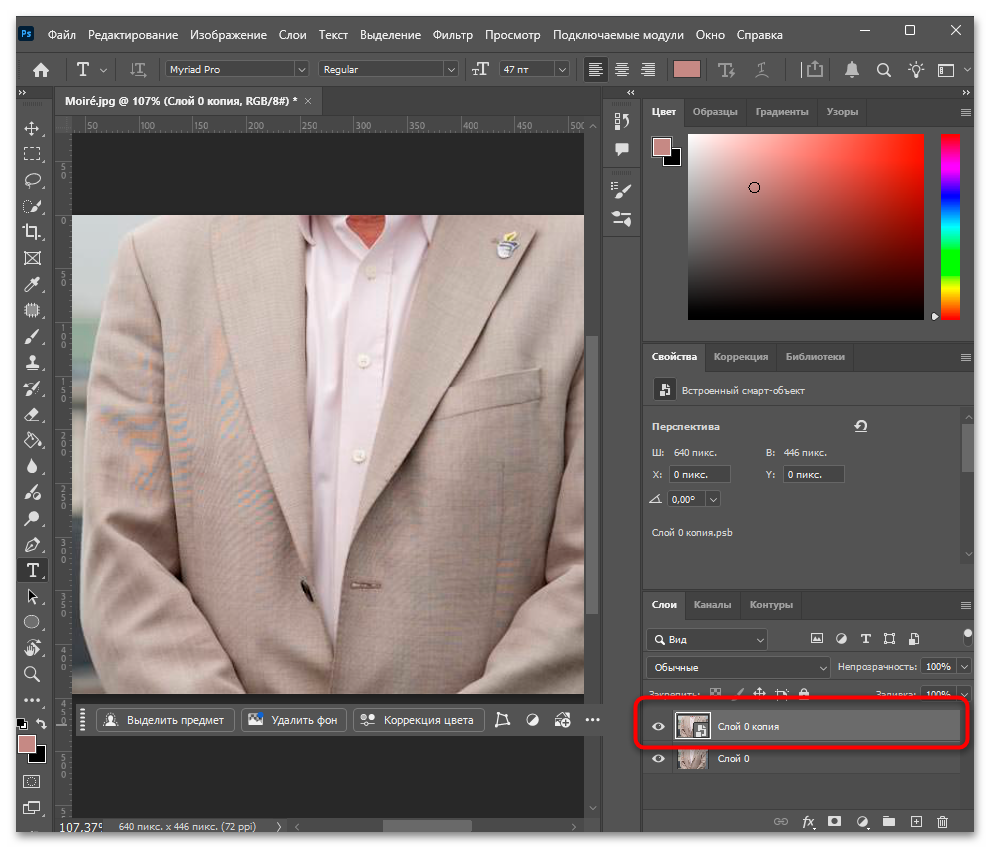Select the Pen tool

tap(32, 544)
